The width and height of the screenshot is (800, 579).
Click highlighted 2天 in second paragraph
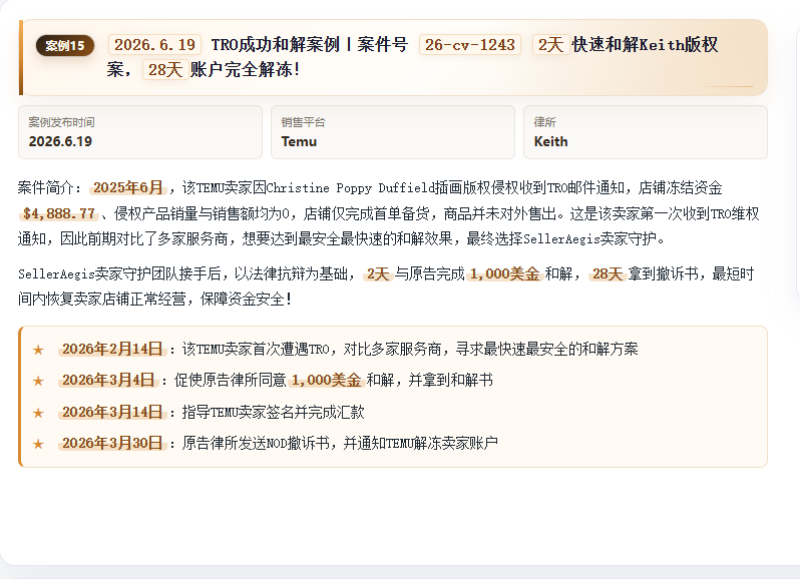(378, 274)
